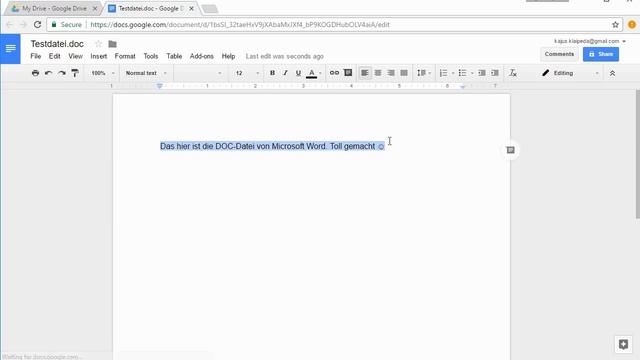Add a comment via margin icon
Viewport: 640px width, 360px height.
pos(510,150)
